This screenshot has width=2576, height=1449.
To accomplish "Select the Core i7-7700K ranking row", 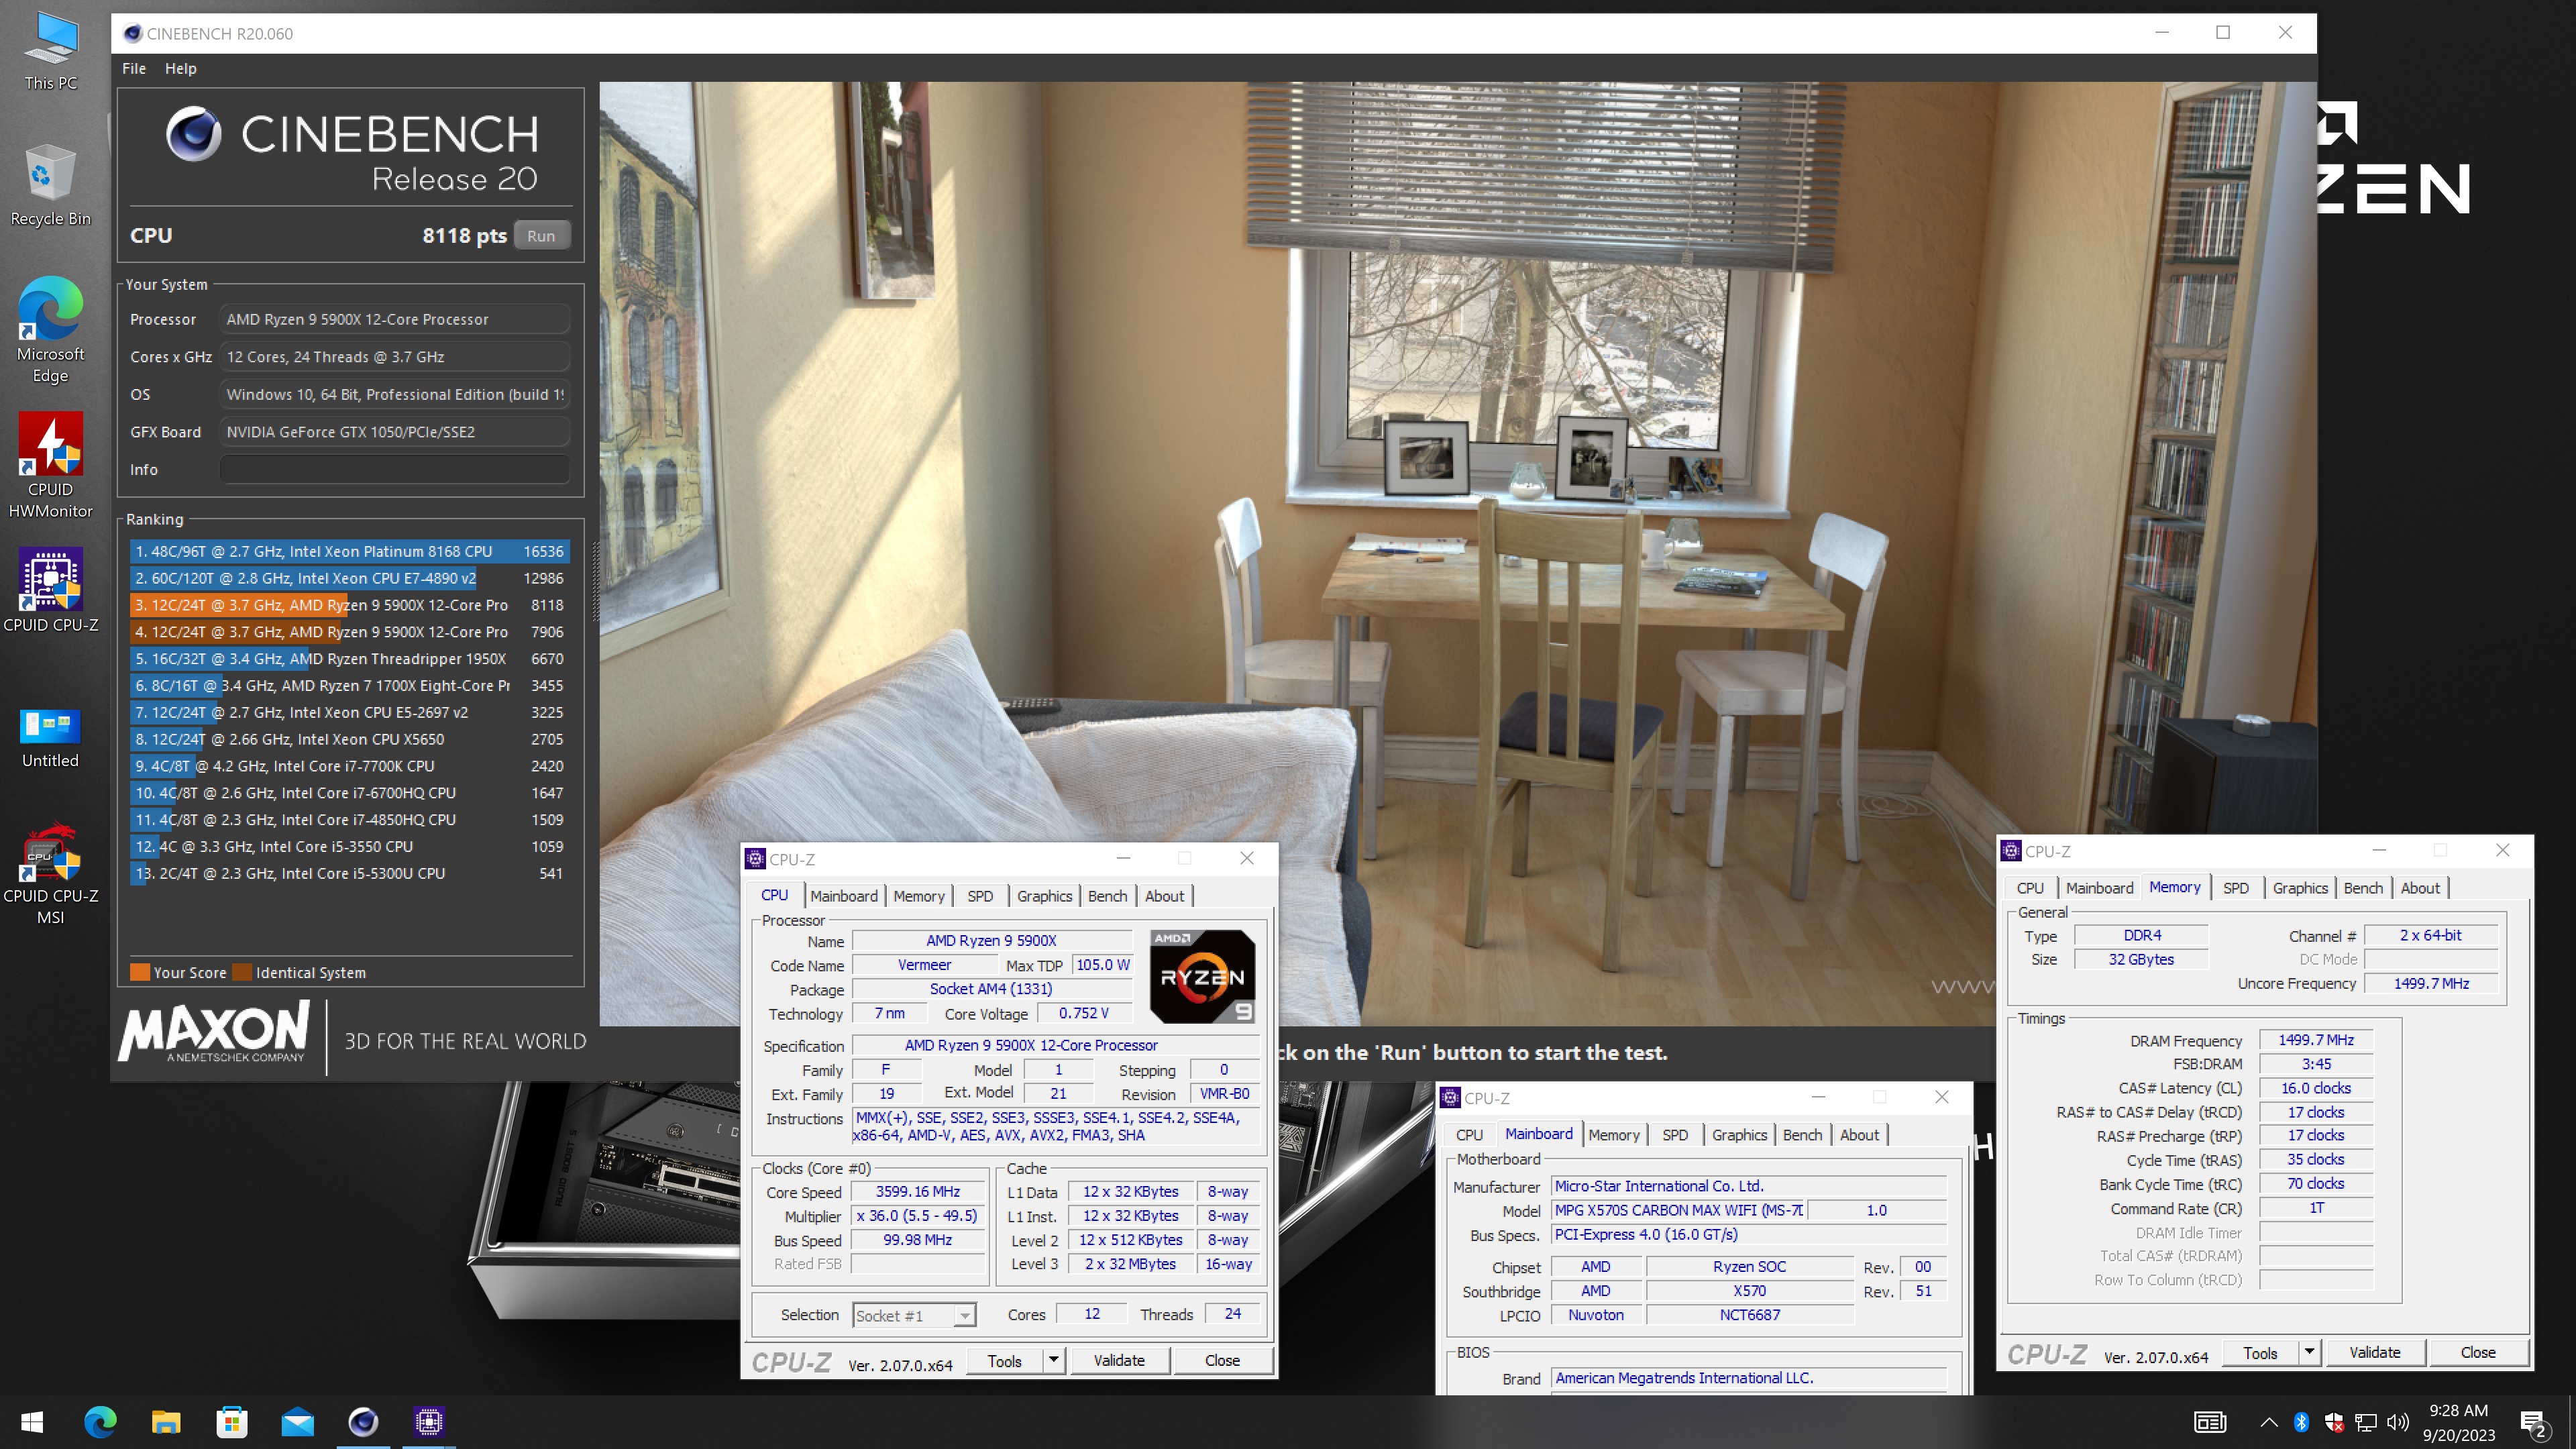I will 350,766.
